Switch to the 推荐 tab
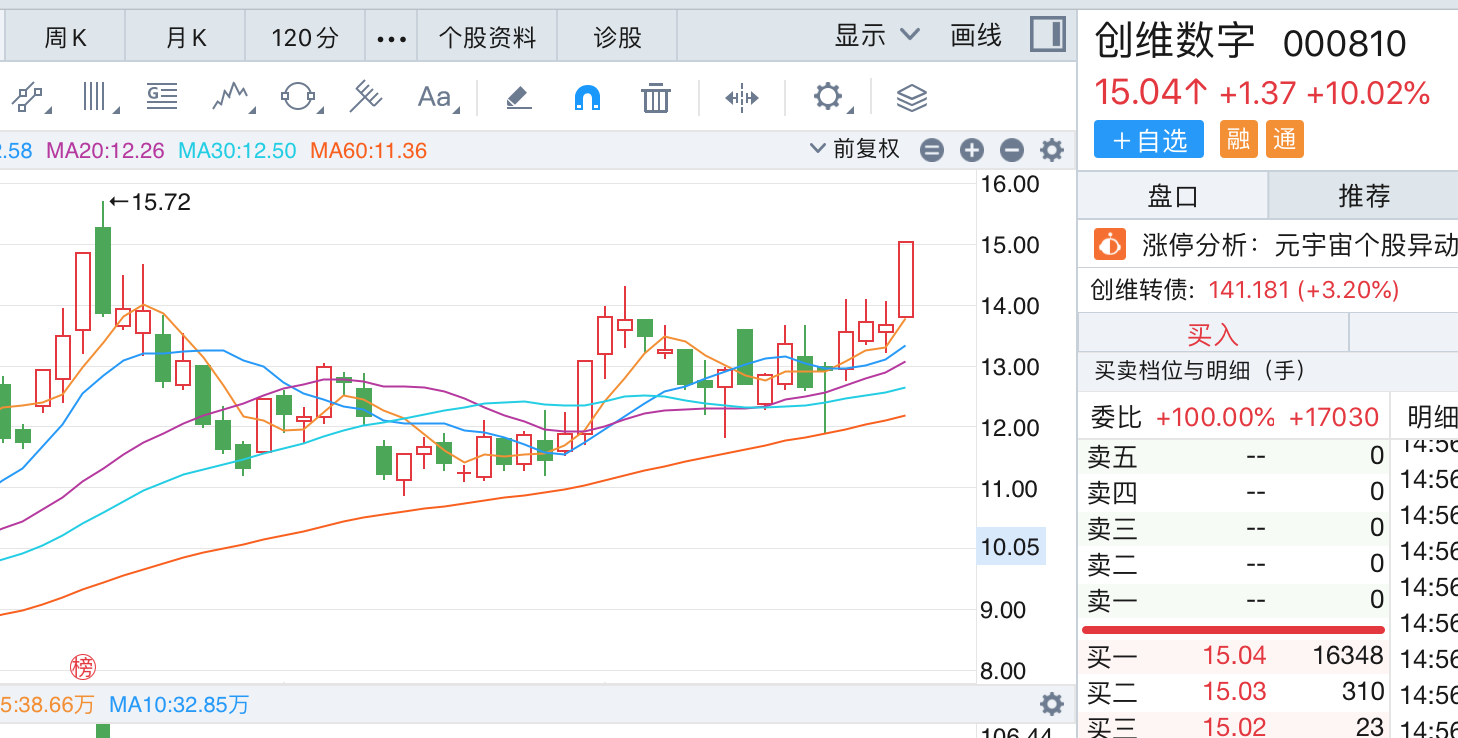The width and height of the screenshot is (1458, 738). click(1364, 196)
